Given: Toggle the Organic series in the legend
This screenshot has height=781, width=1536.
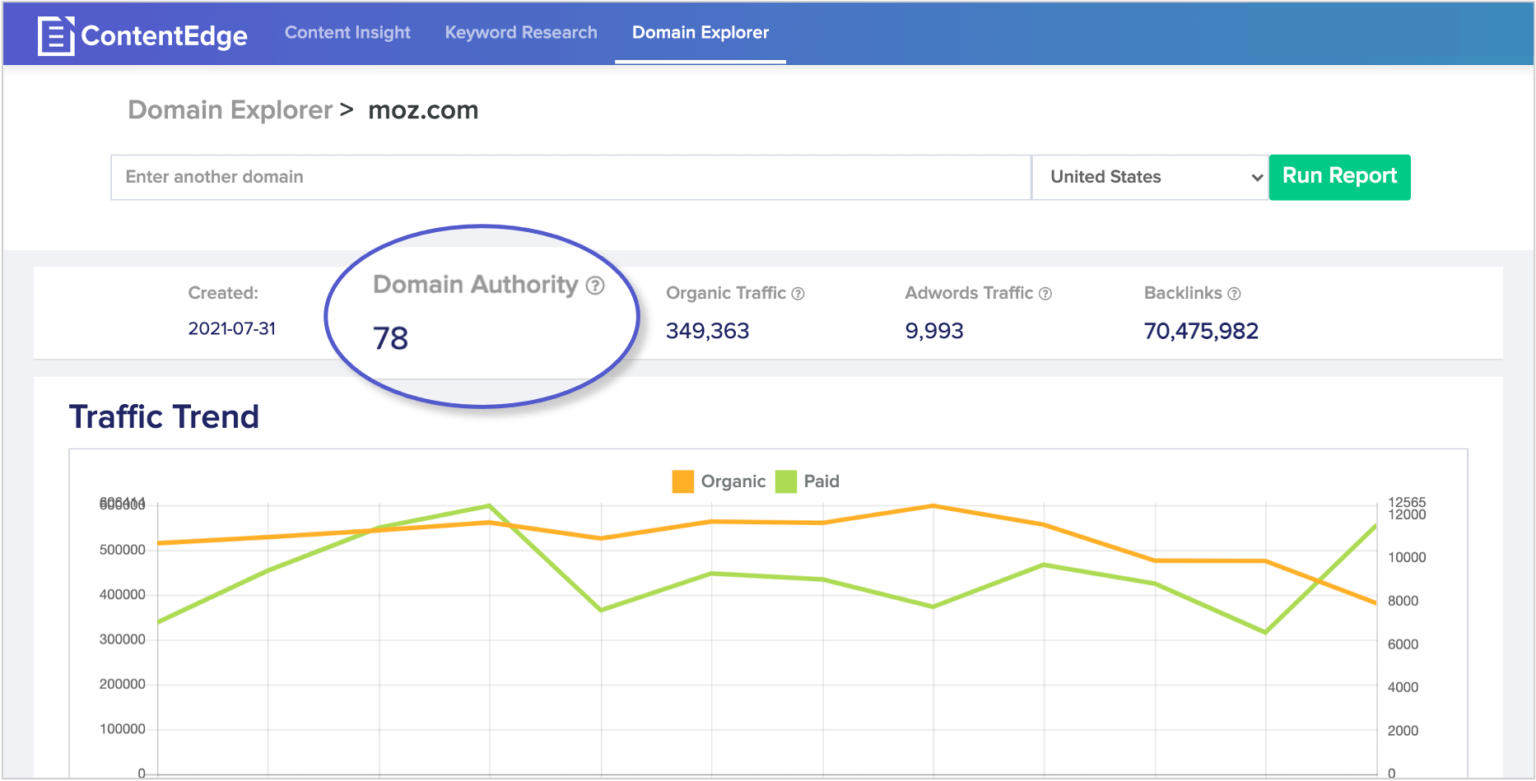Looking at the screenshot, I should click(x=732, y=481).
